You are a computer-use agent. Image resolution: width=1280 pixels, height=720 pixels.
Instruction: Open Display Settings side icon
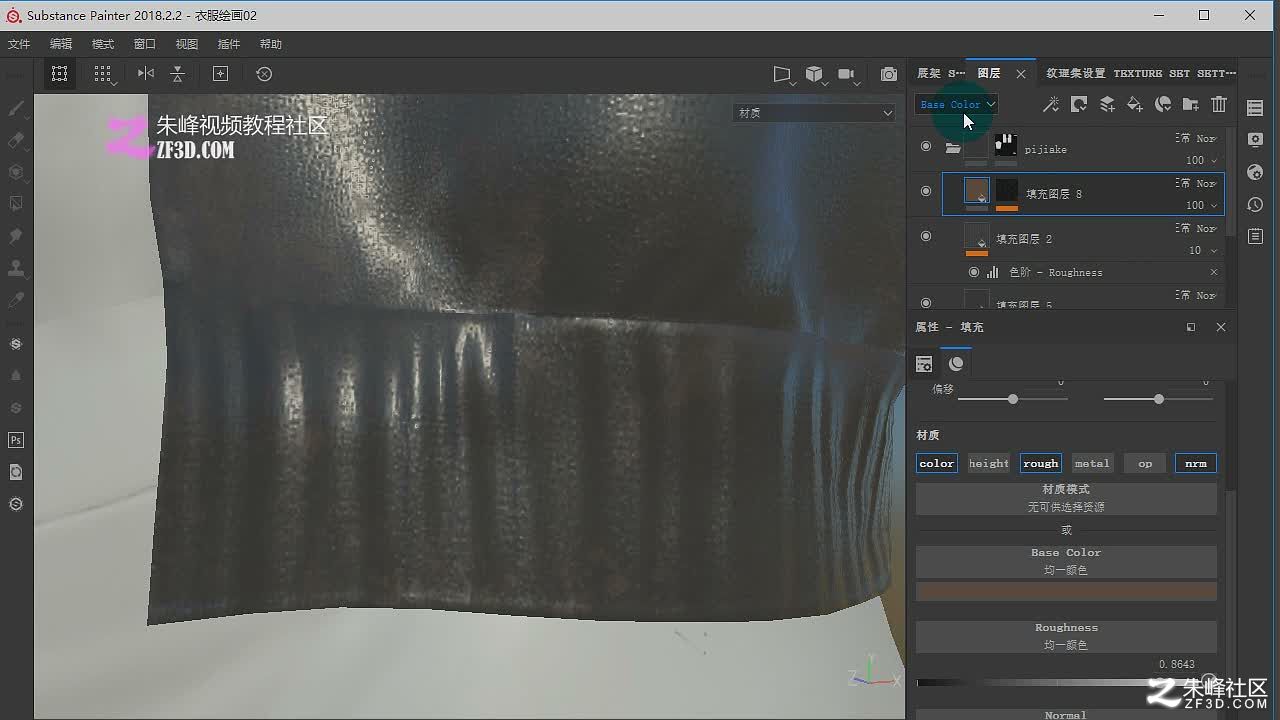point(1255,140)
